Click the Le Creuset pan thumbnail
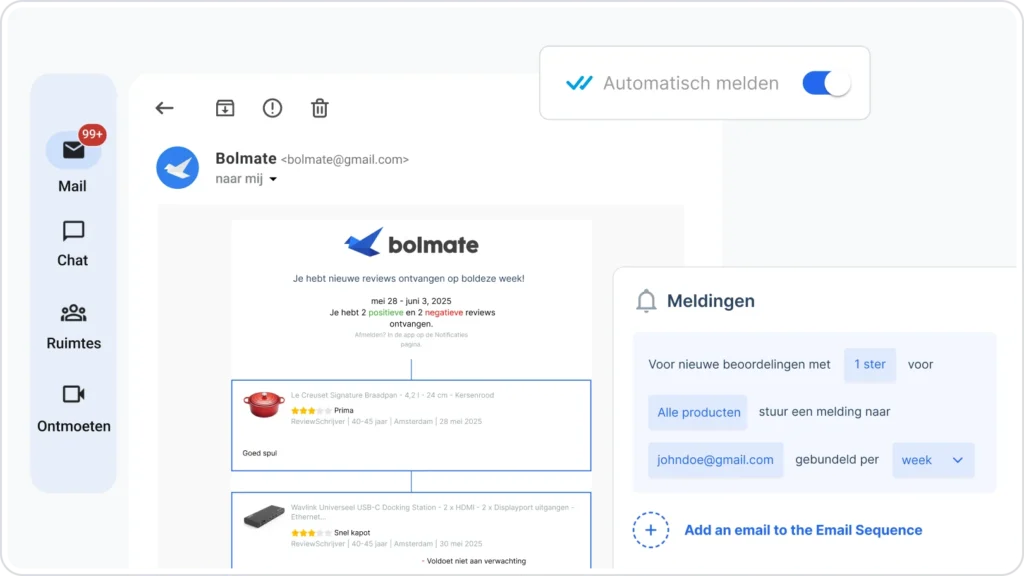The height and width of the screenshot is (576, 1024). 264,405
